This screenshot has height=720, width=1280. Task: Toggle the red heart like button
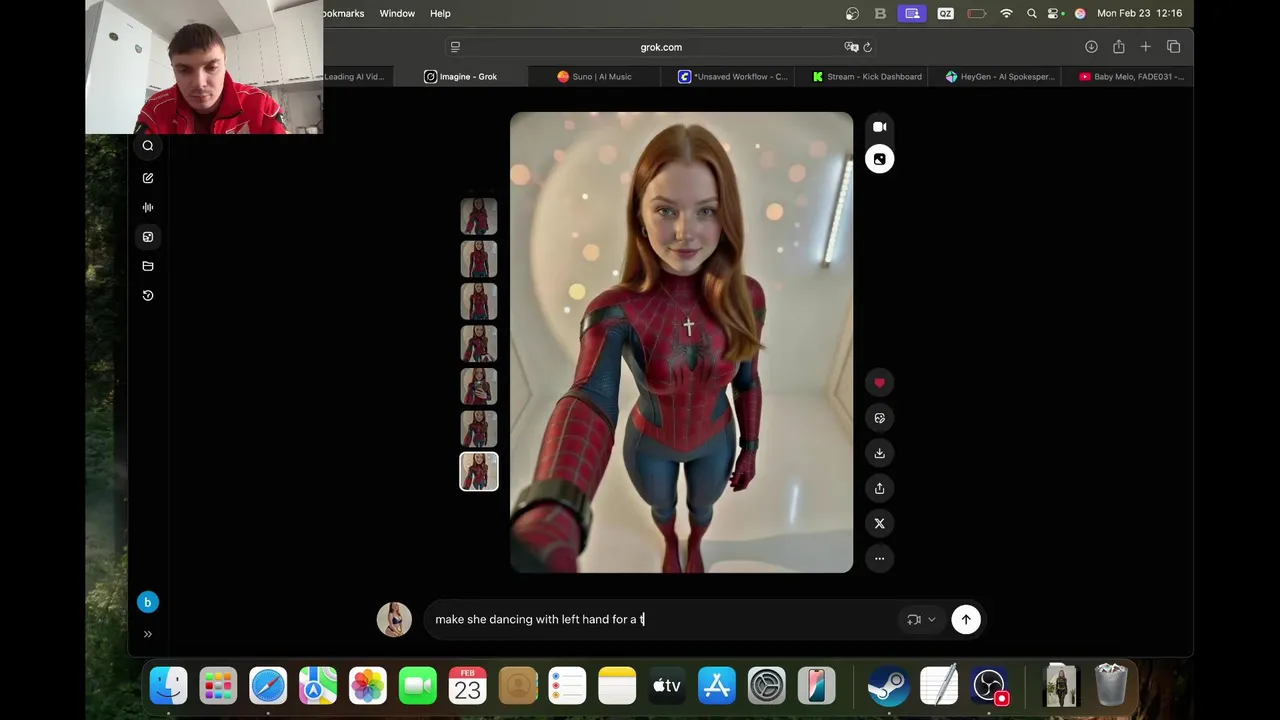click(x=880, y=383)
